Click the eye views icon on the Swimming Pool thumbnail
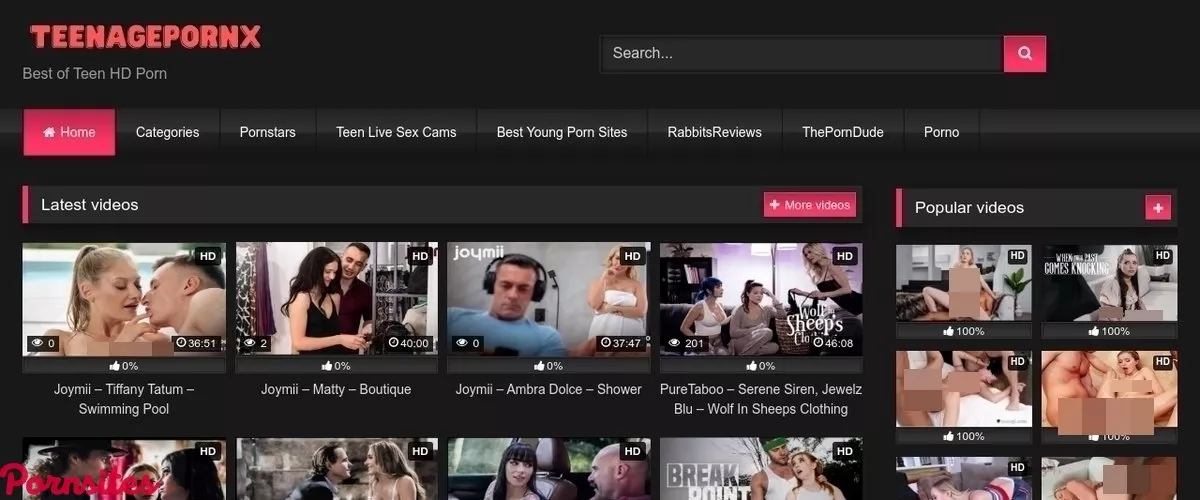The width and height of the screenshot is (1200, 500). [x=37, y=343]
